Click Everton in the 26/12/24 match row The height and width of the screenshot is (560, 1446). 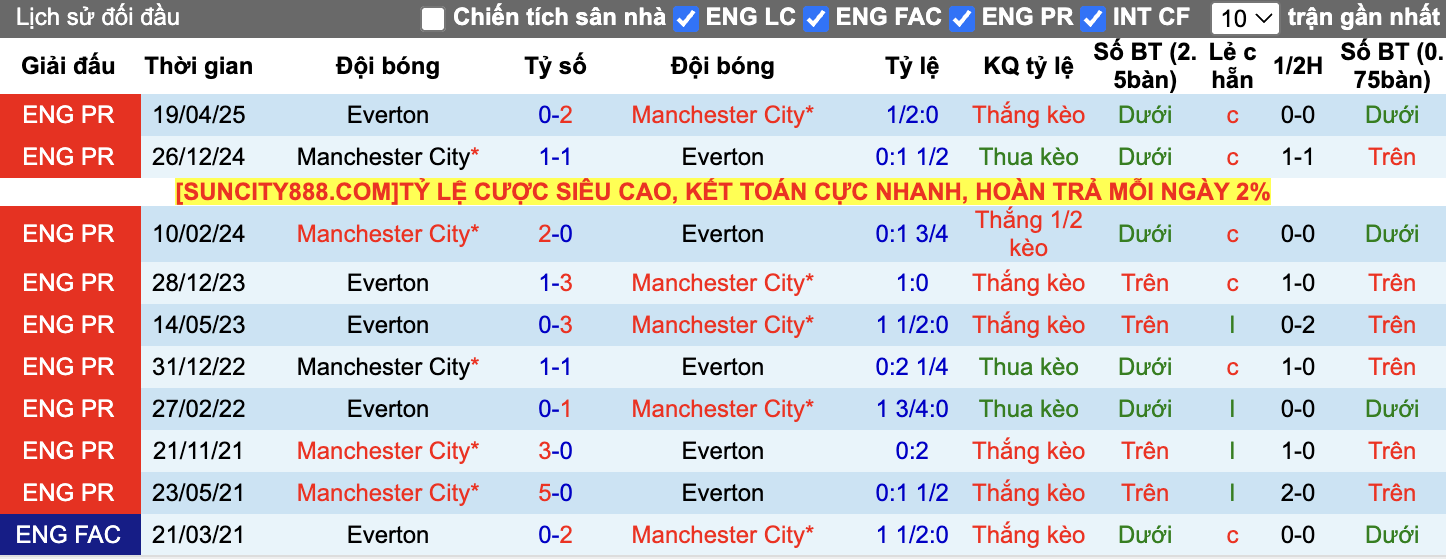pos(723,157)
